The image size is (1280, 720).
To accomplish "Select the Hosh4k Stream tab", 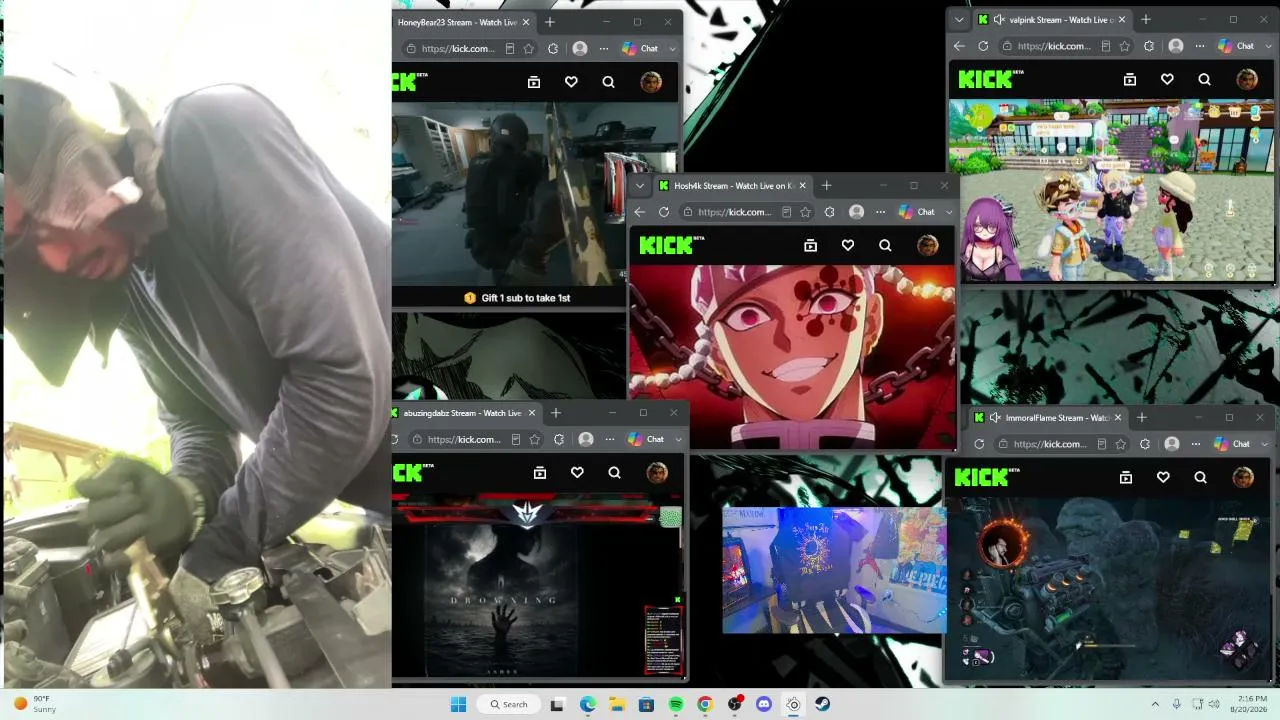I will 731,186.
